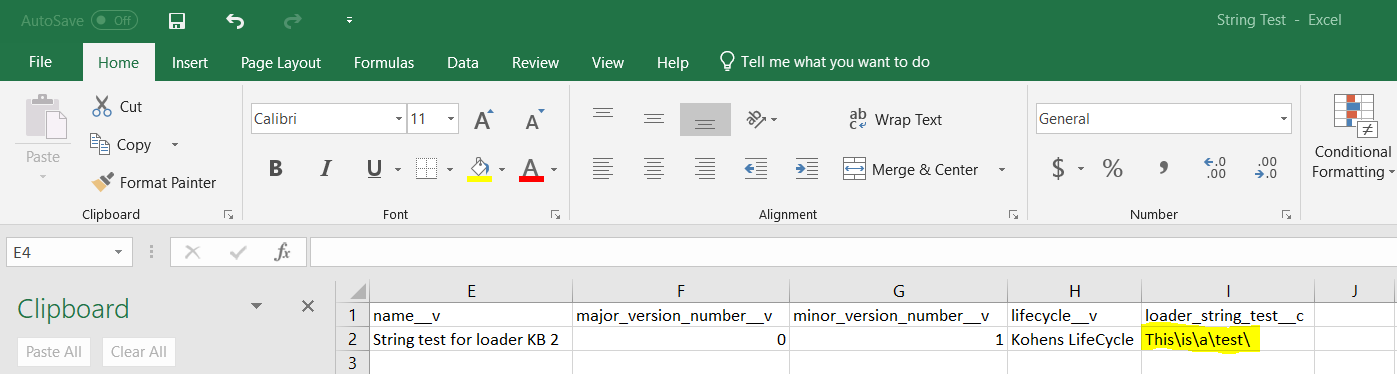Image resolution: width=1397 pixels, height=374 pixels.
Task: Toggle Underline formatting
Action: pos(373,169)
